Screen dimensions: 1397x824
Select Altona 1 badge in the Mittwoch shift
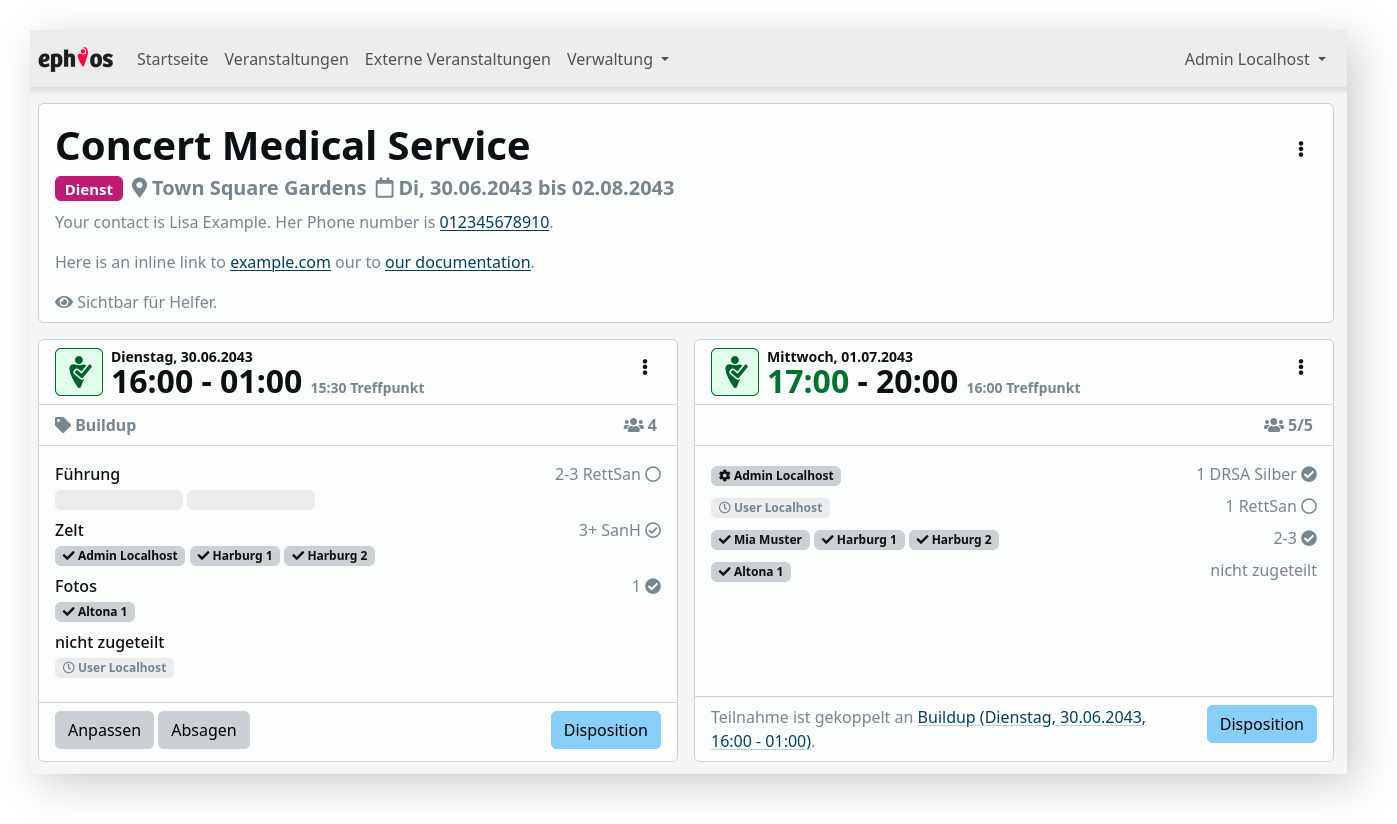point(751,572)
